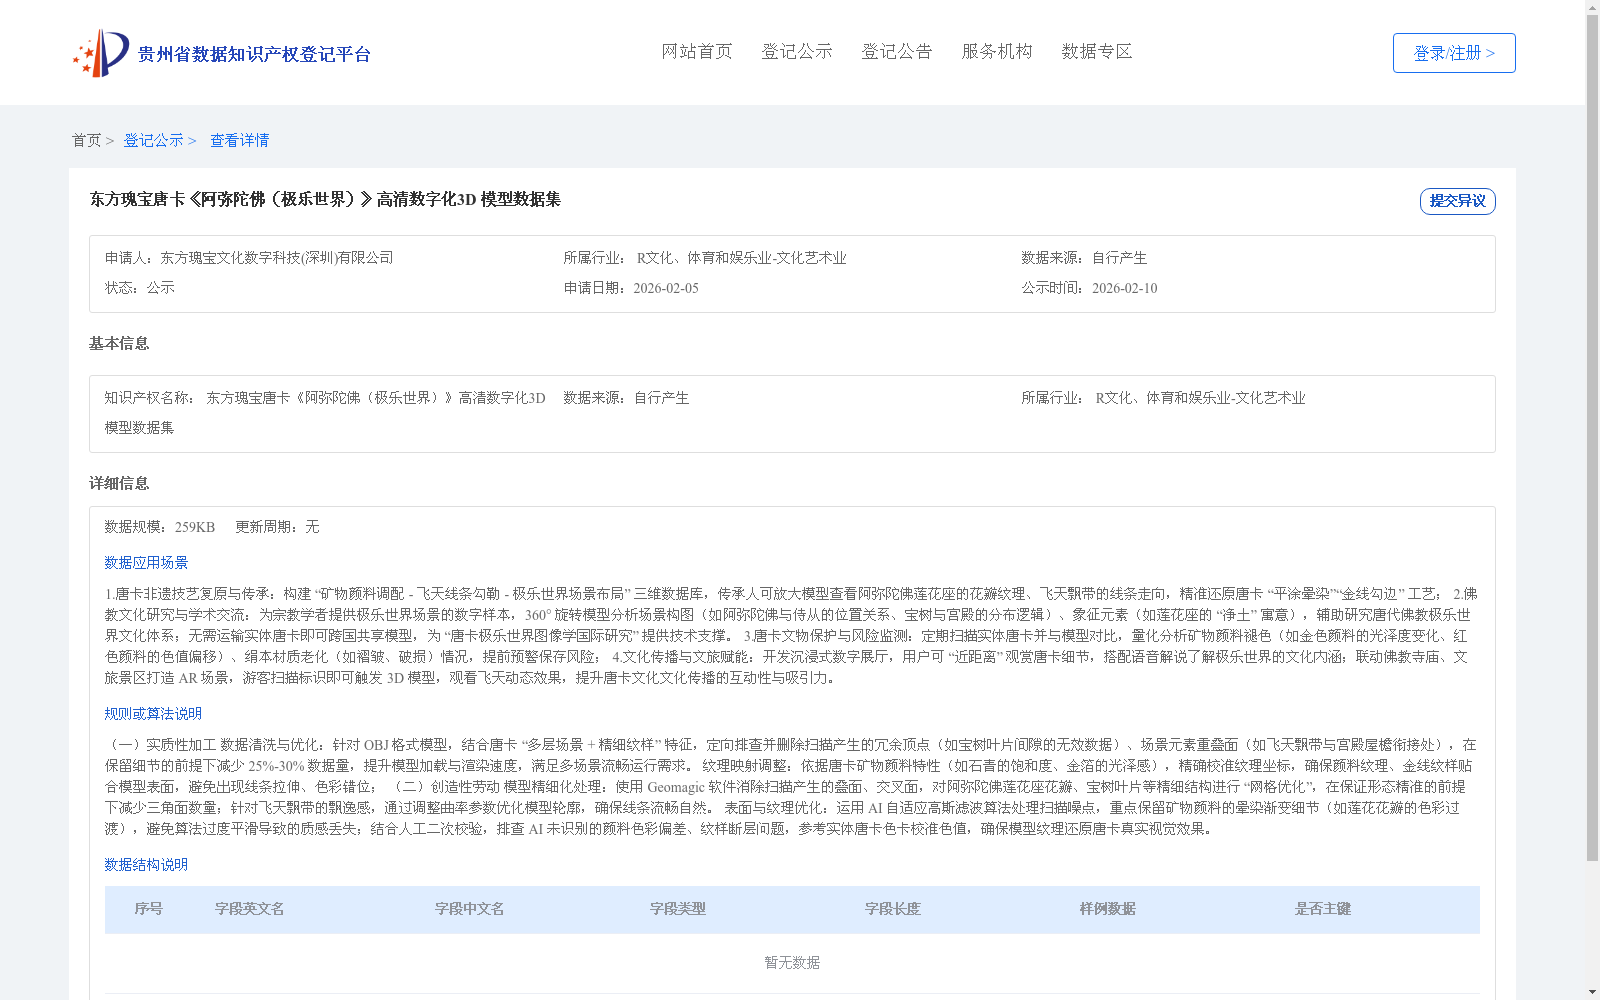The width and height of the screenshot is (1600, 1000).
Task: Open the 登记公告 menu item
Action: [x=897, y=51]
